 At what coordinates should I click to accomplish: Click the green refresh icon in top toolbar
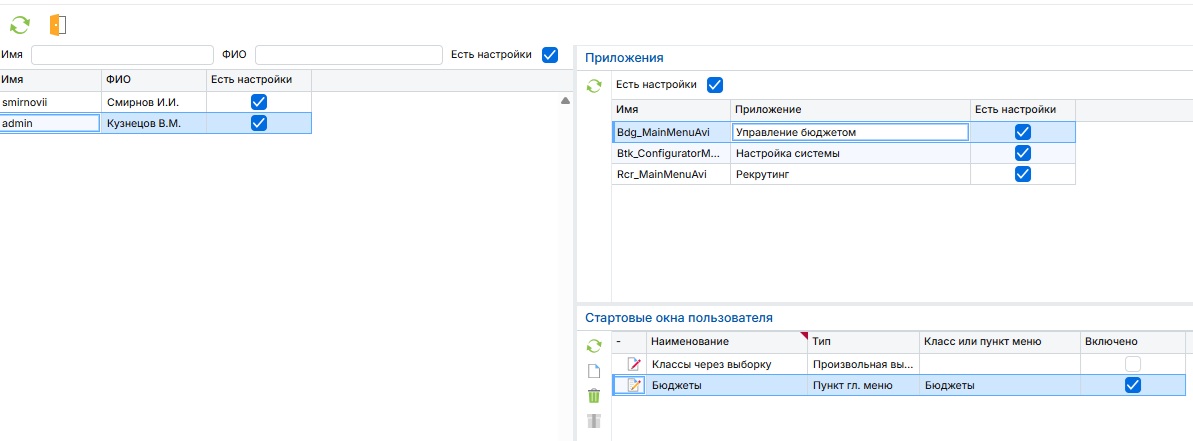(x=20, y=25)
